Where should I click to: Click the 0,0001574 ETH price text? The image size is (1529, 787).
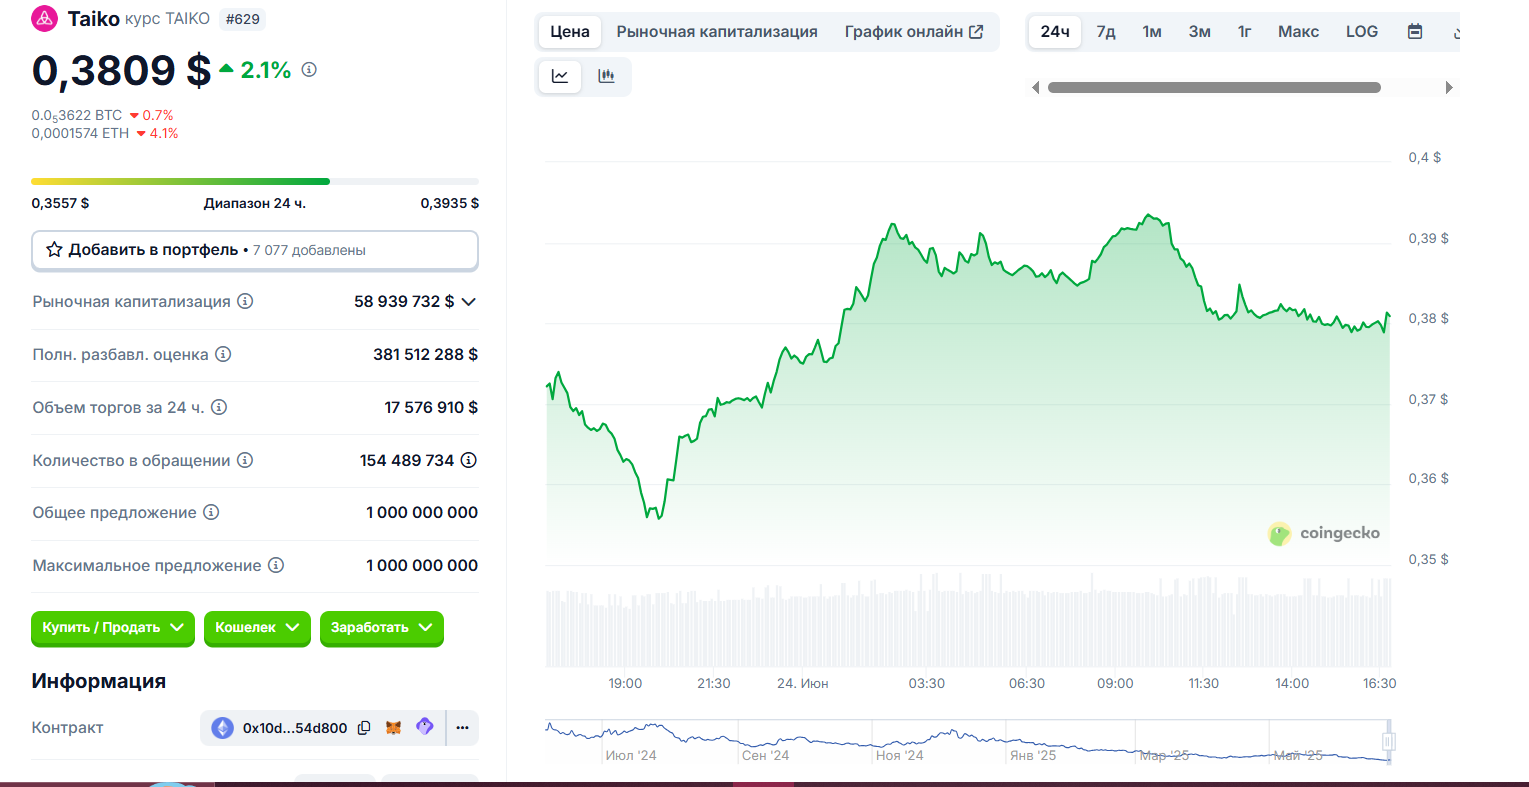(80, 133)
